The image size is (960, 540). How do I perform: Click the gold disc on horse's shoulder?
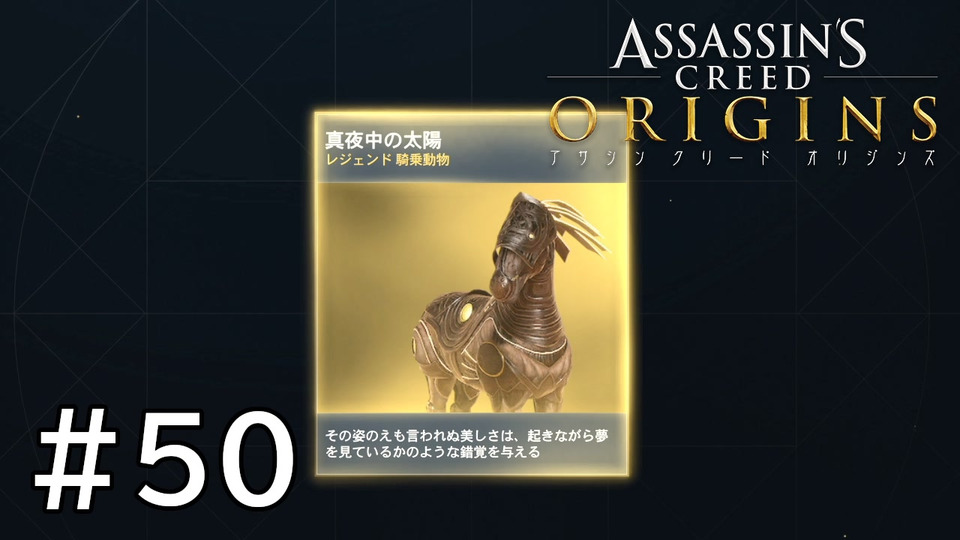pos(468,312)
